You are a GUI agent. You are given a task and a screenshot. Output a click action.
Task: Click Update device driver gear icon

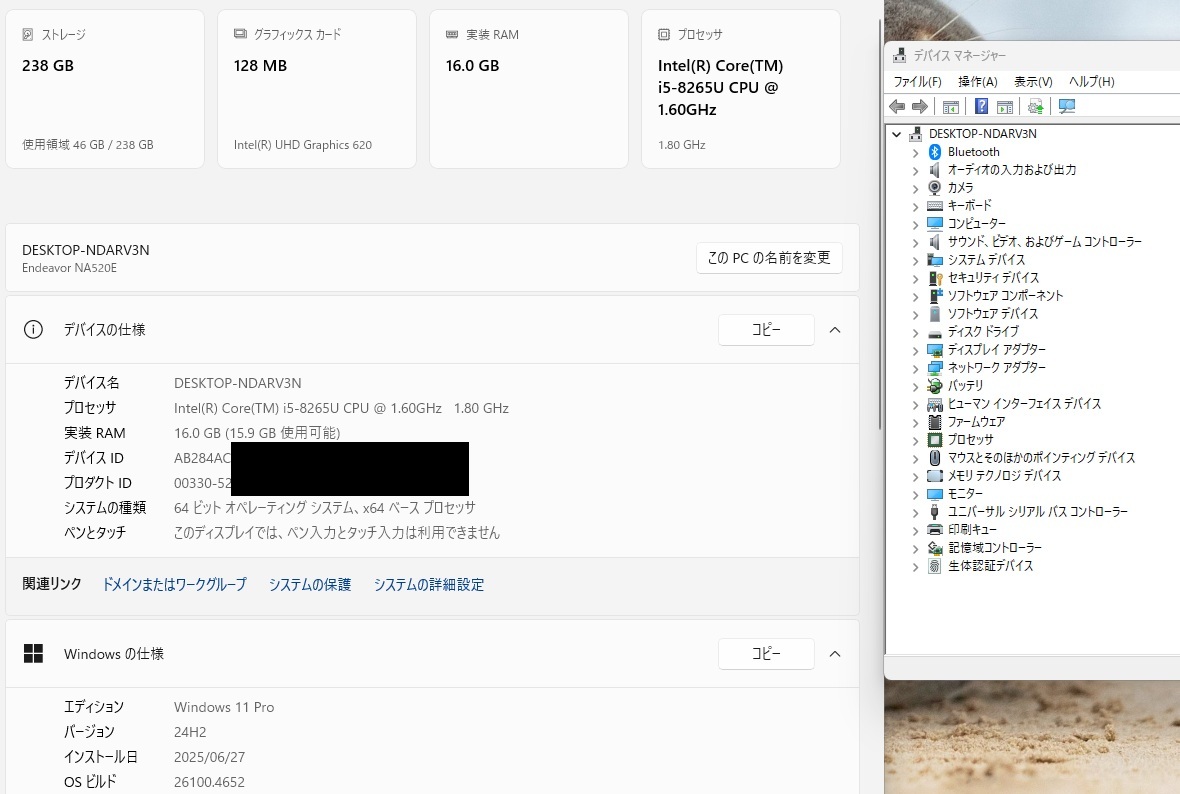[1036, 107]
